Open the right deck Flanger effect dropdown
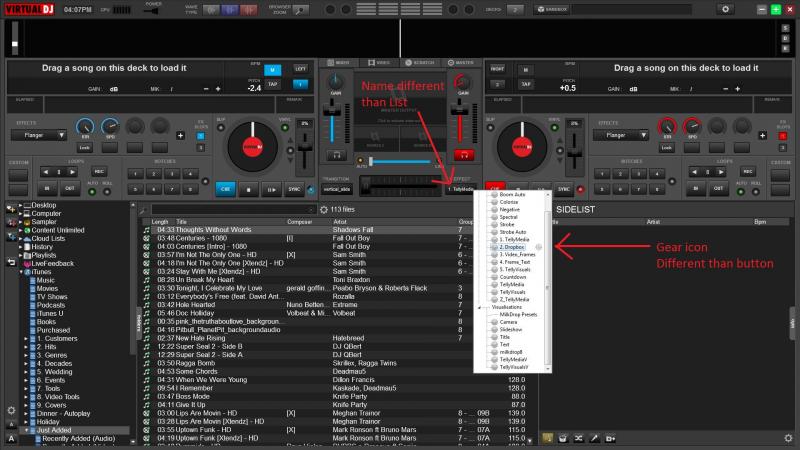Image resolution: width=800 pixels, height=450 pixels. point(620,135)
